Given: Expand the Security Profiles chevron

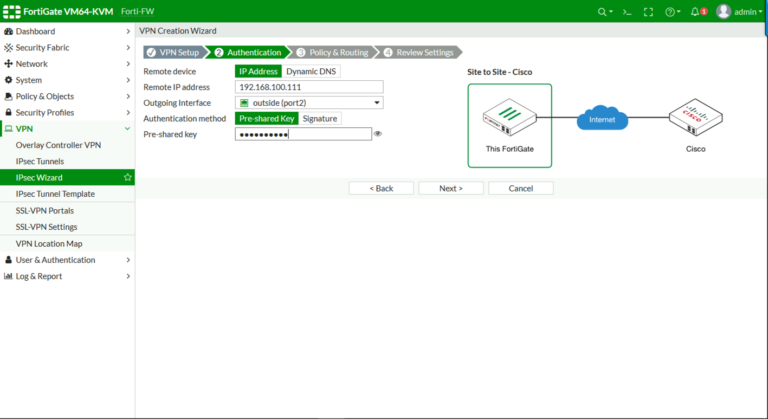Looking at the screenshot, I should click(x=128, y=112).
